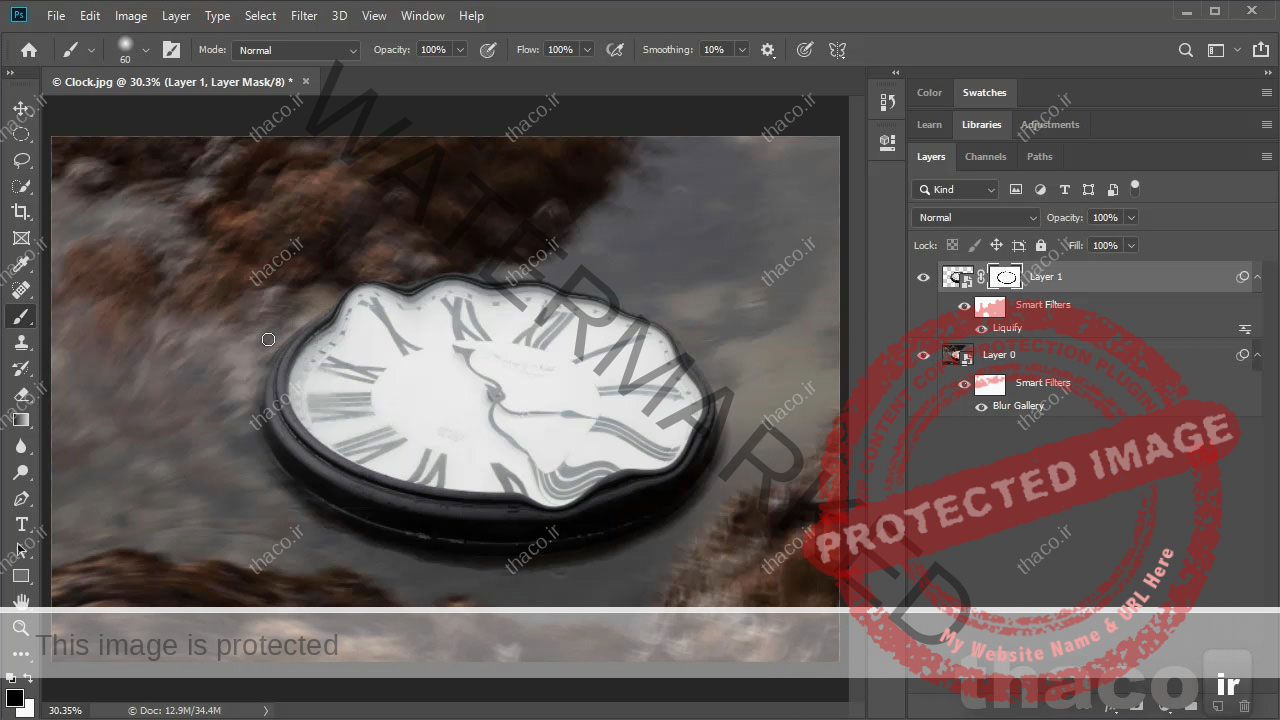Toggle pressure for opacity button
The image size is (1280, 720).
click(488, 50)
